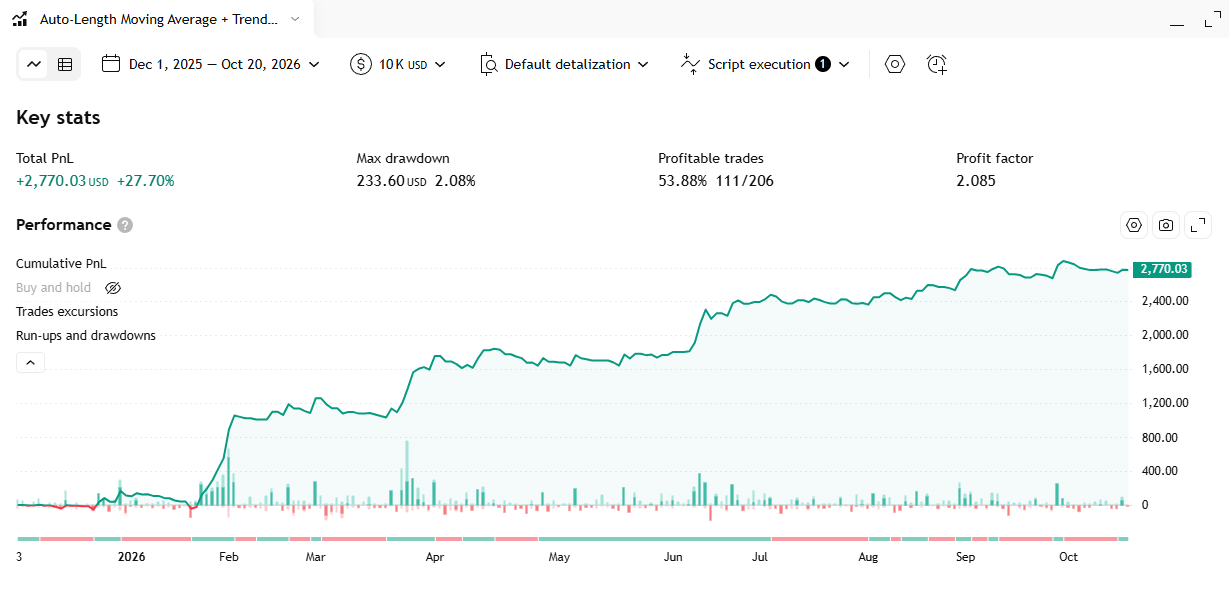
Task: Maximize the strategy tester panel
Action: tap(1213, 19)
